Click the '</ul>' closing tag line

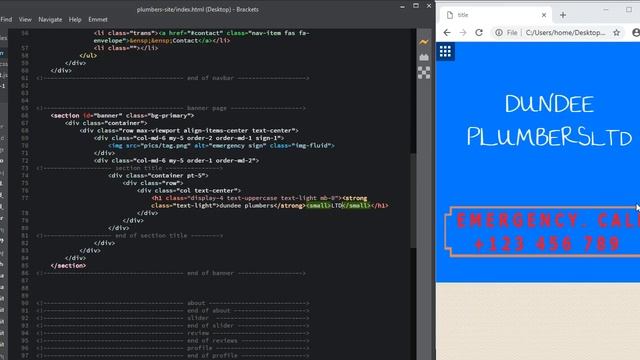[x=88, y=56]
